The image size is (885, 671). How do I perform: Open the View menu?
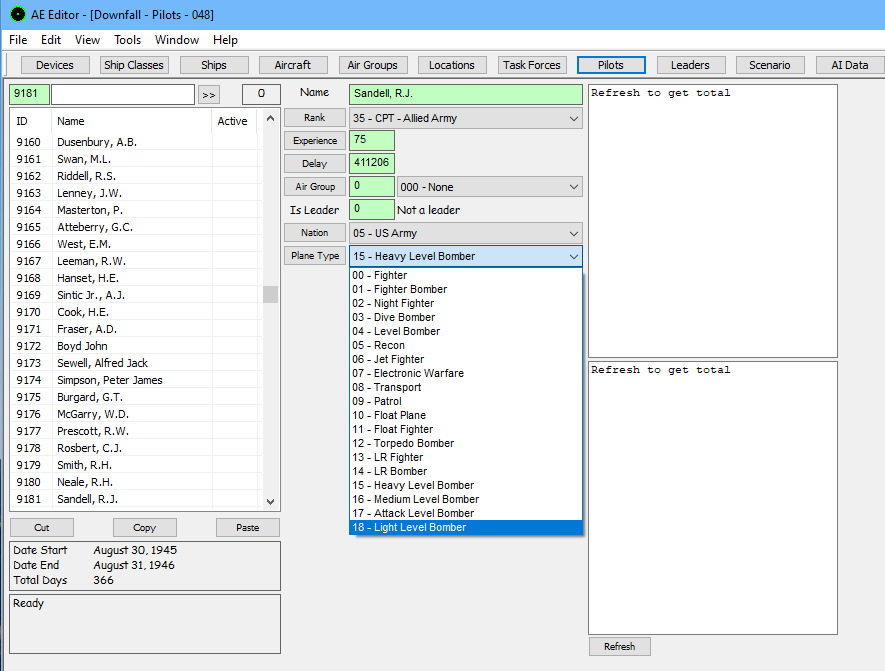pos(87,40)
